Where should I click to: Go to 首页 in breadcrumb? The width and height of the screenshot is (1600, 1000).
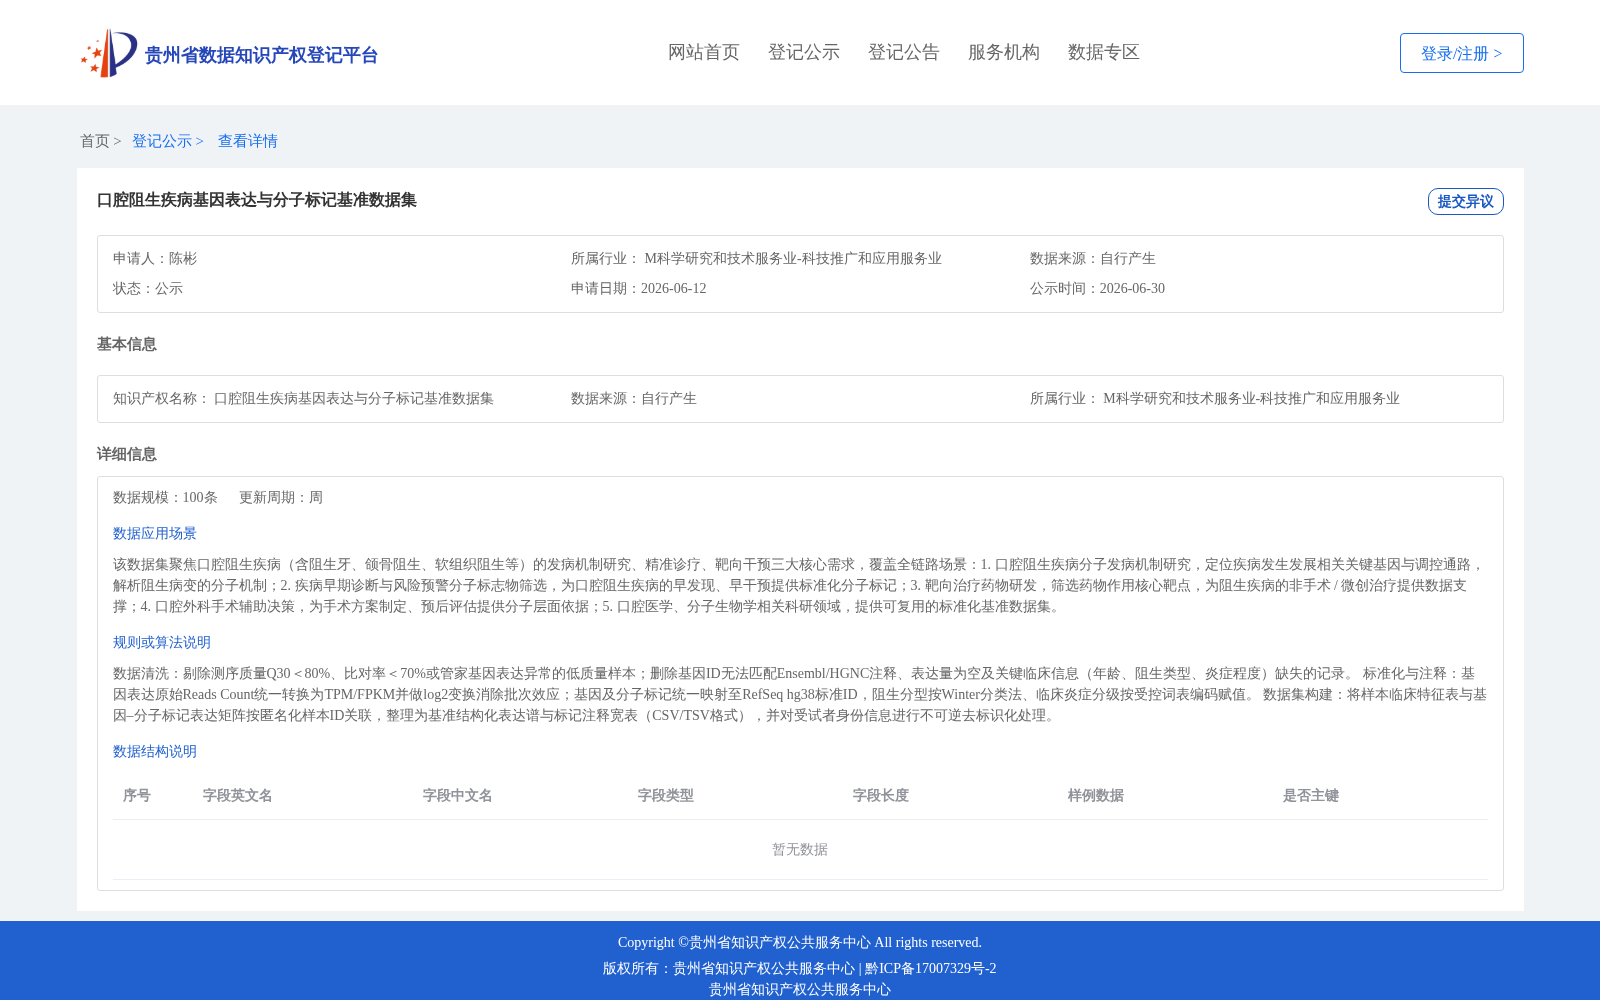click(x=95, y=141)
